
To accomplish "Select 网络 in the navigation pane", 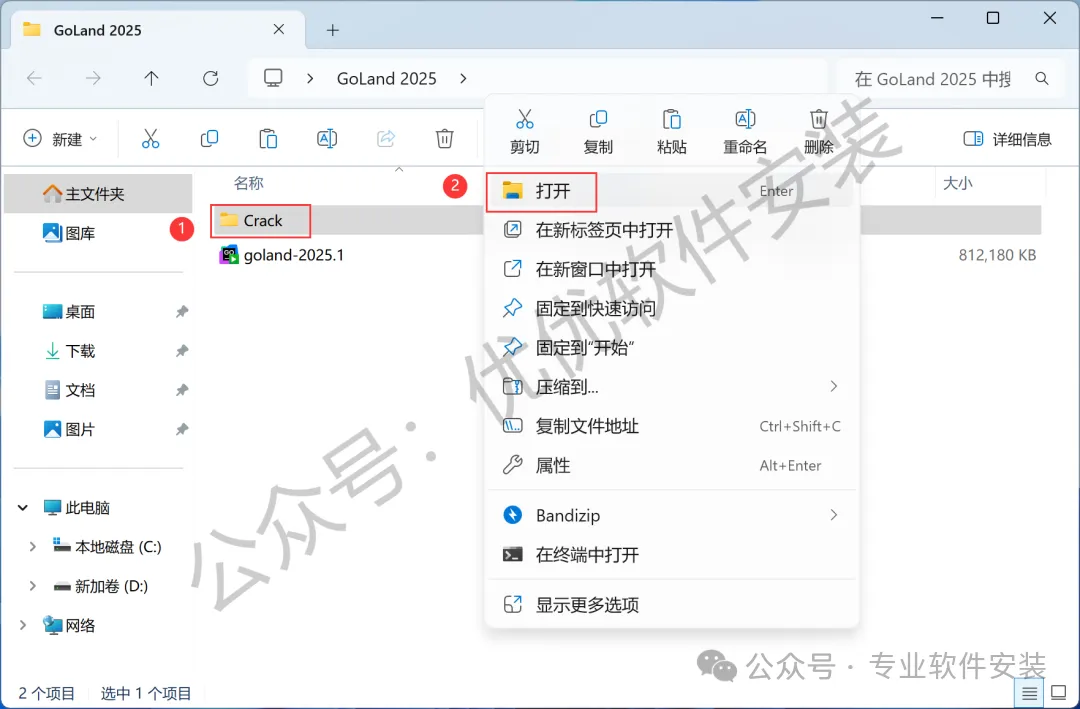I will coord(68,625).
